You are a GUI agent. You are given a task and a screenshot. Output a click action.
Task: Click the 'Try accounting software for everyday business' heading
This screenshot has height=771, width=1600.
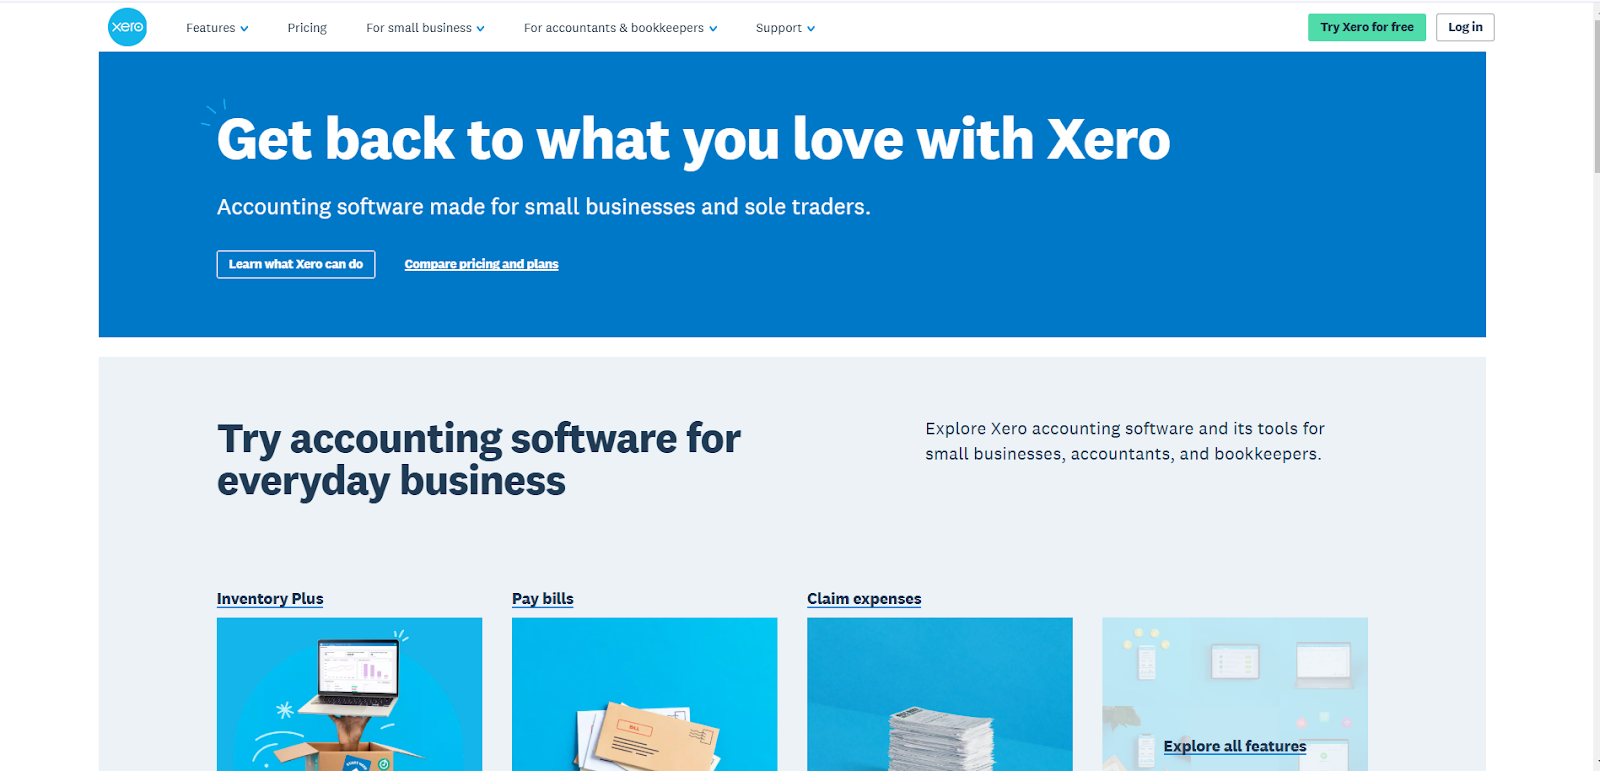(x=479, y=460)
